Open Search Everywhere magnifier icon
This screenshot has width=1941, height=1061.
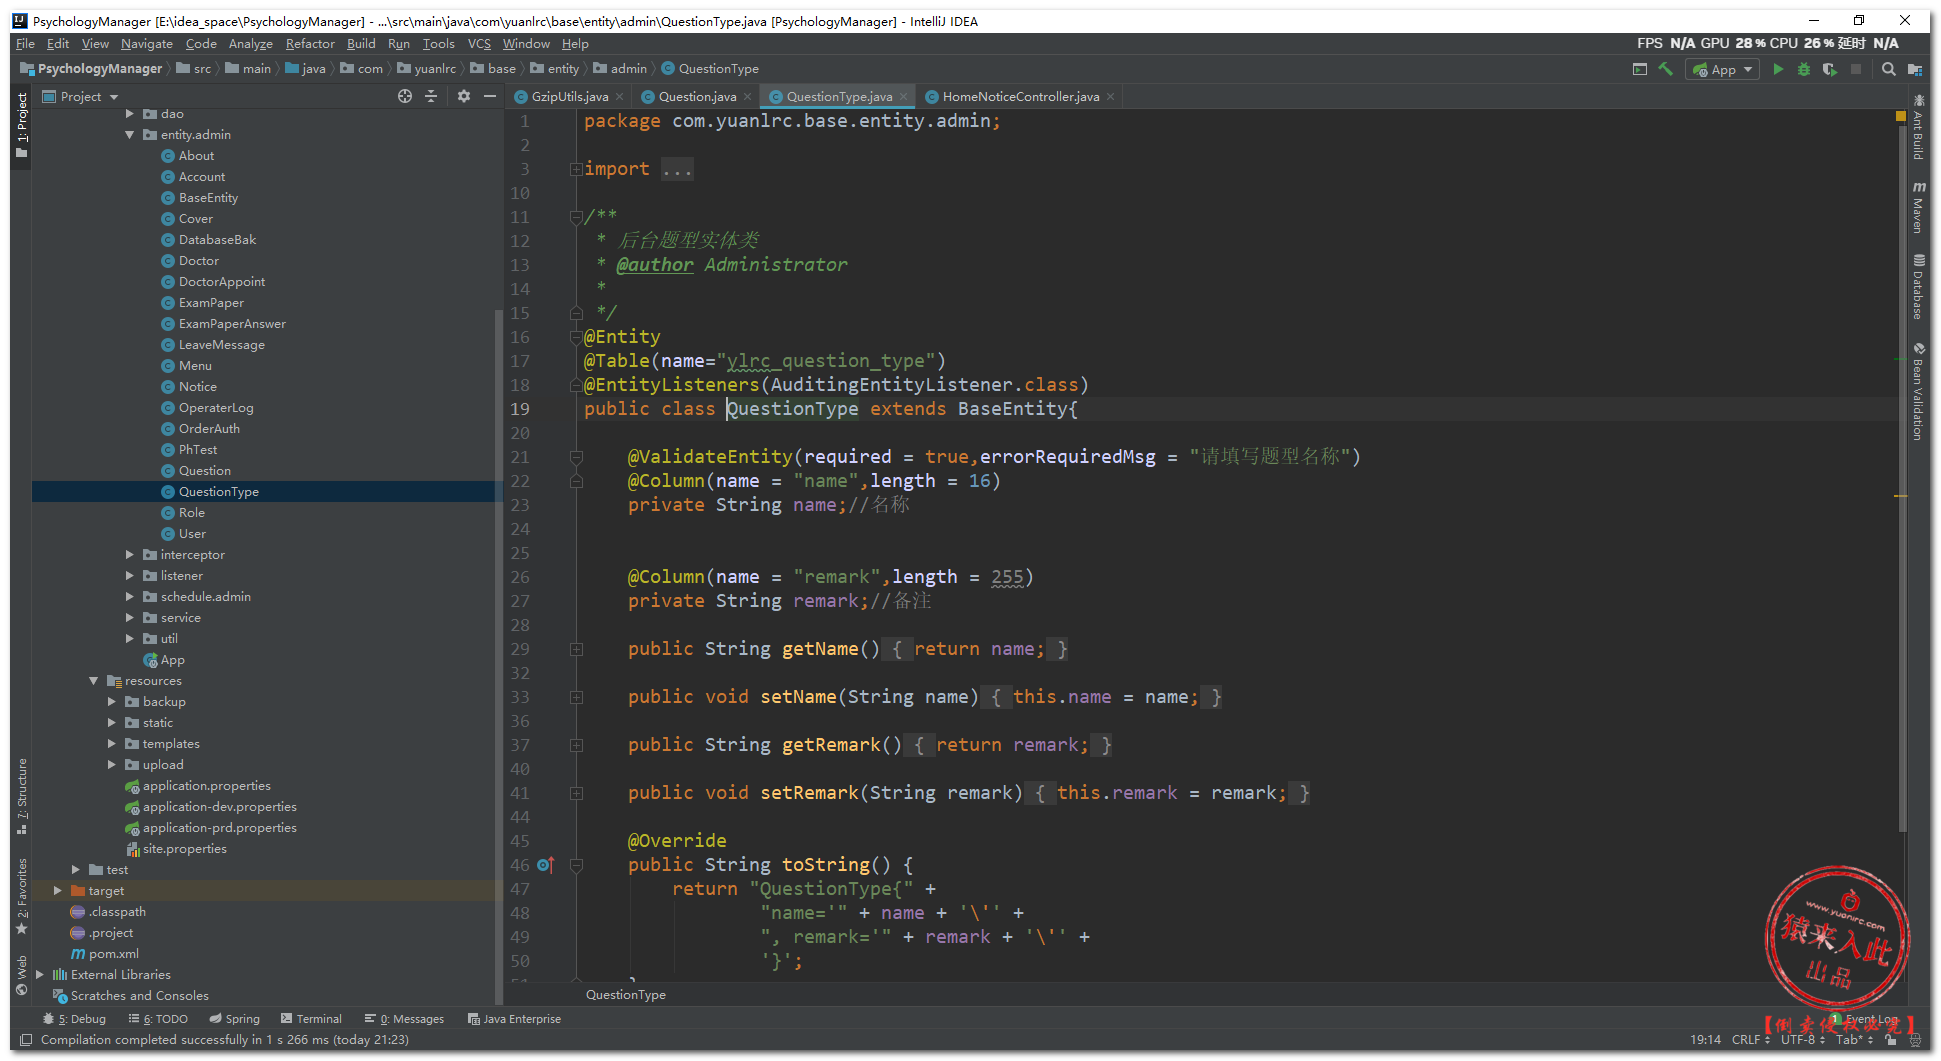tap(1889, 69)
